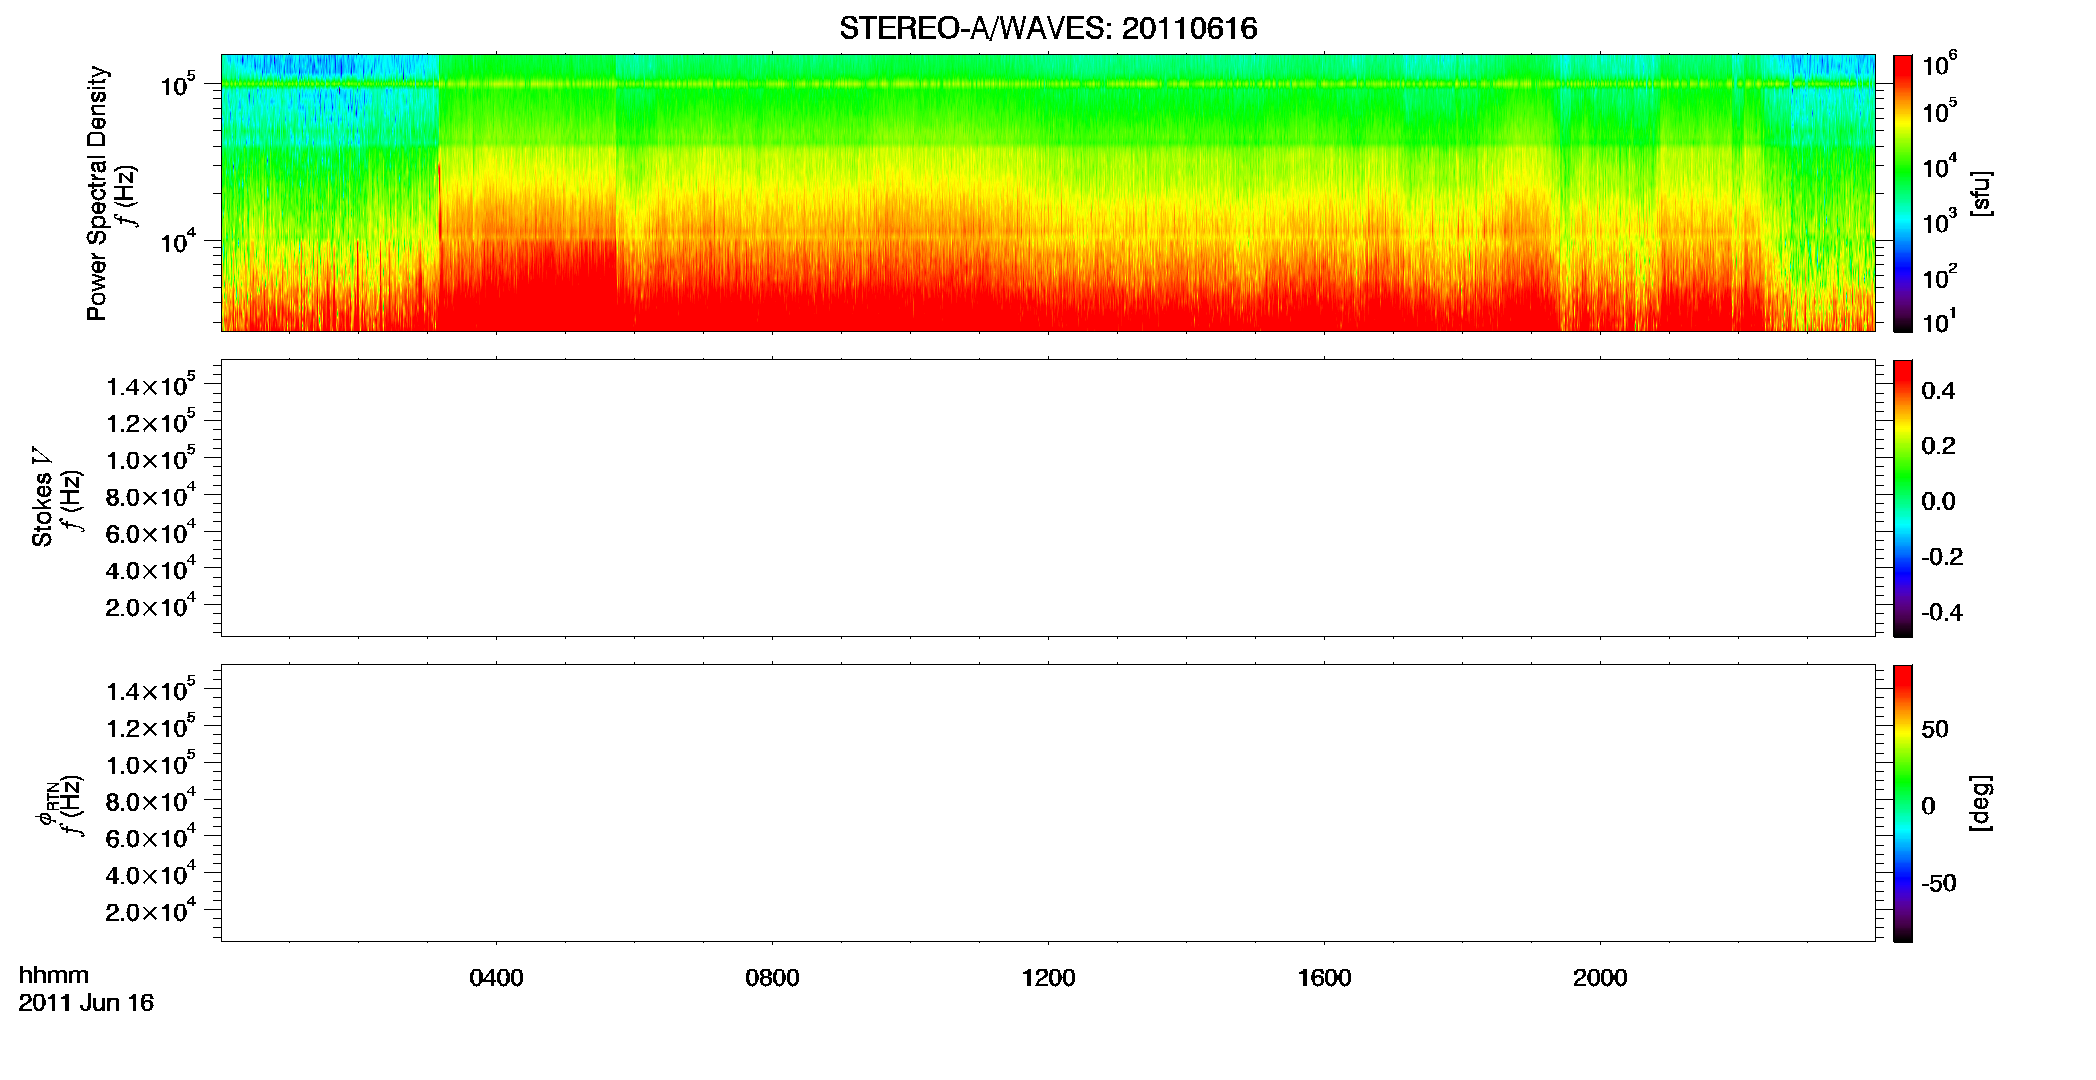This screenshot has width=2096, height=1080.
Task: Select the lower [deg] unit label
Action: tap(1980, 803)
